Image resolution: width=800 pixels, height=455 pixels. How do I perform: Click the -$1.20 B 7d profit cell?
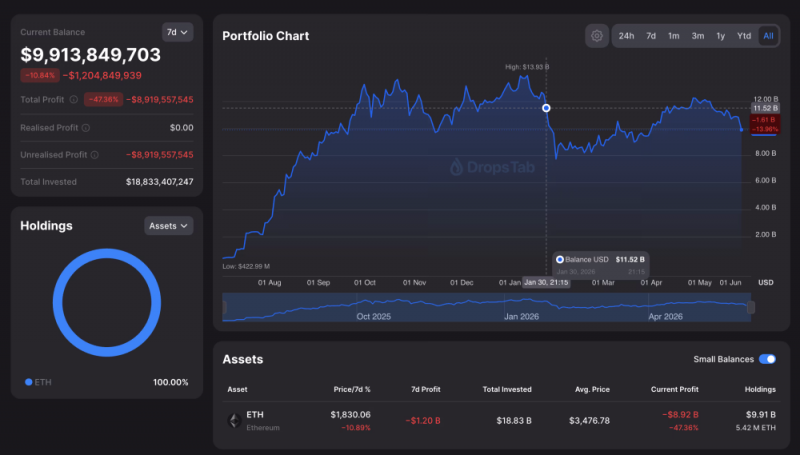pyautogui.click(x=423, y=421)
